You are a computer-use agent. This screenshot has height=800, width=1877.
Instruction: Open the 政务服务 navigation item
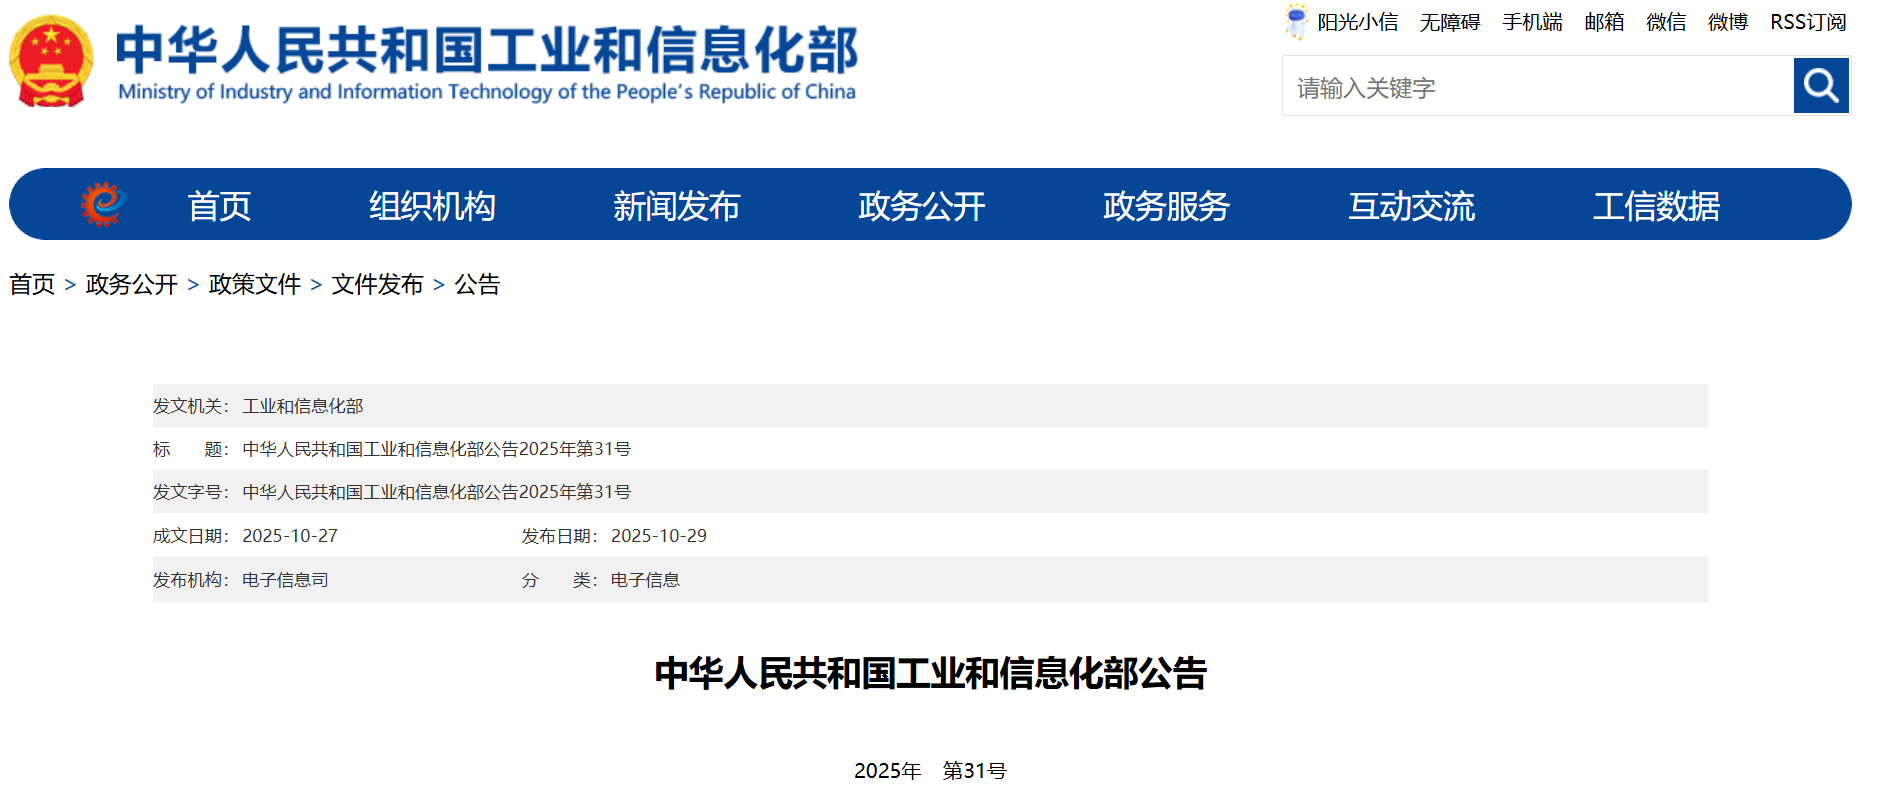(x=1166, y=206)
